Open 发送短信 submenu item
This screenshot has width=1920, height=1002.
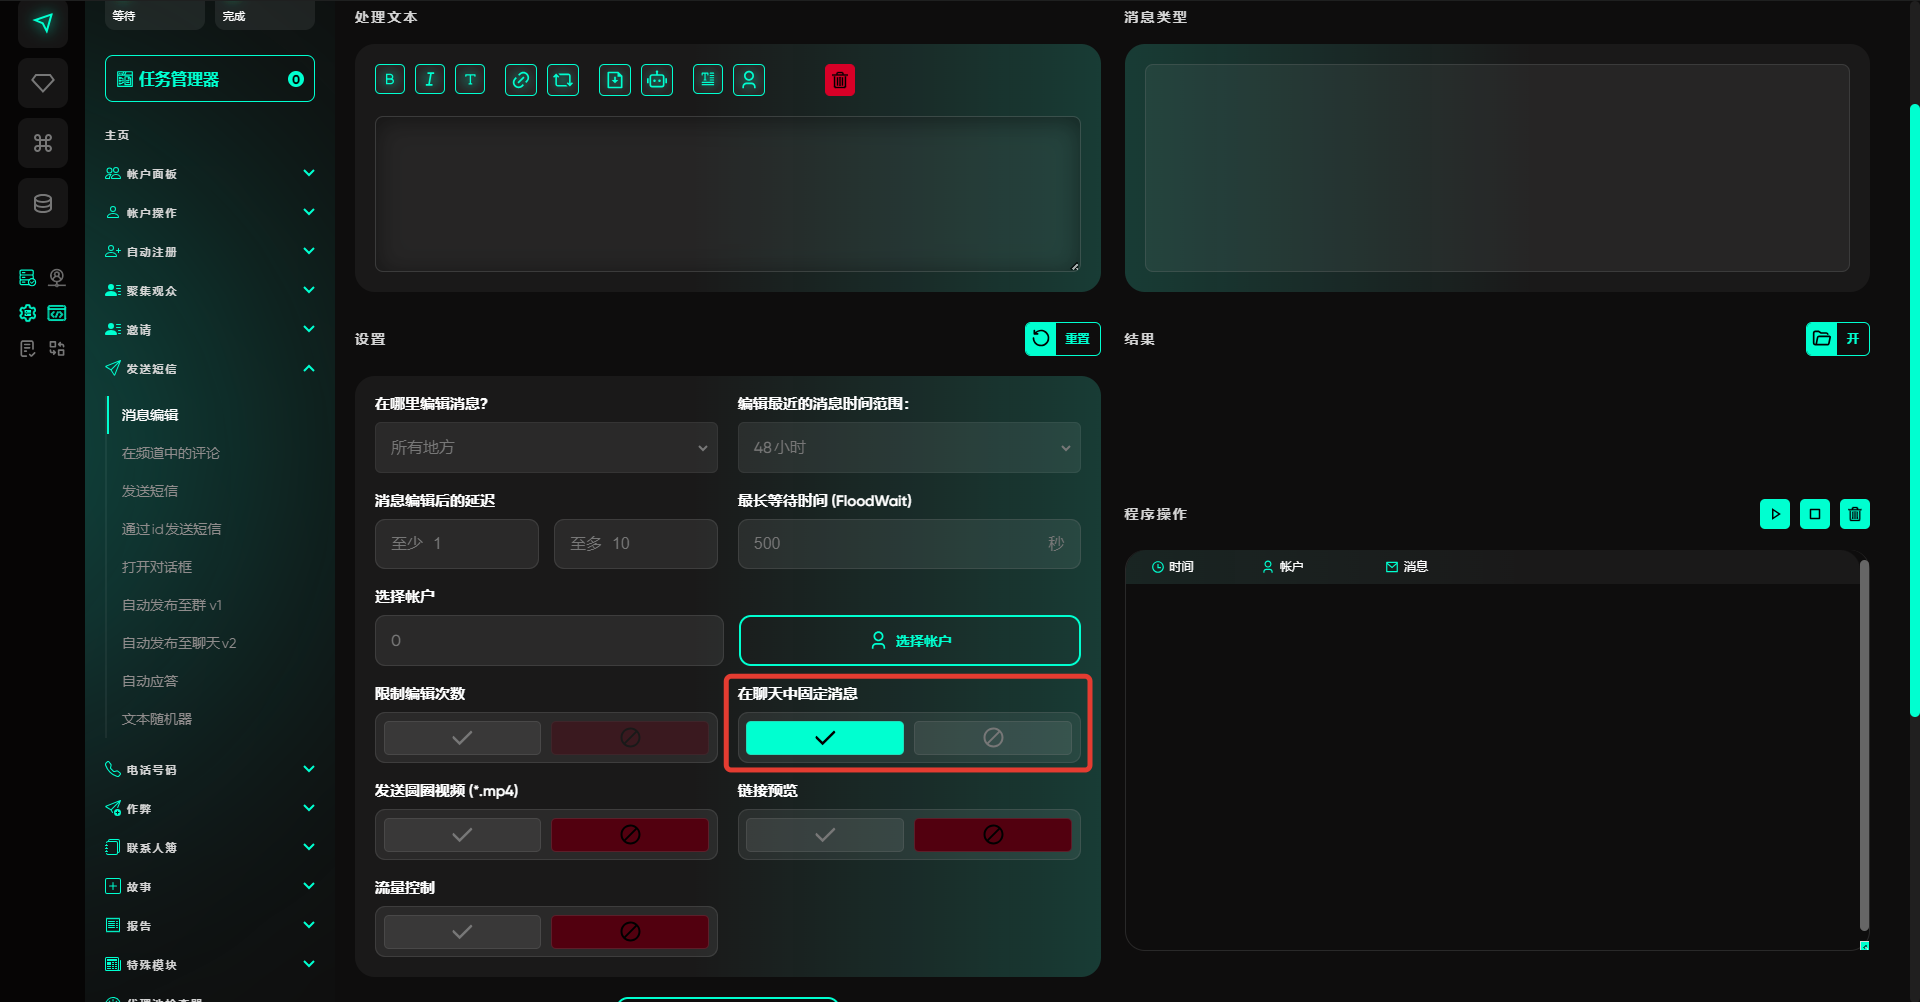(x=150, y=491)
